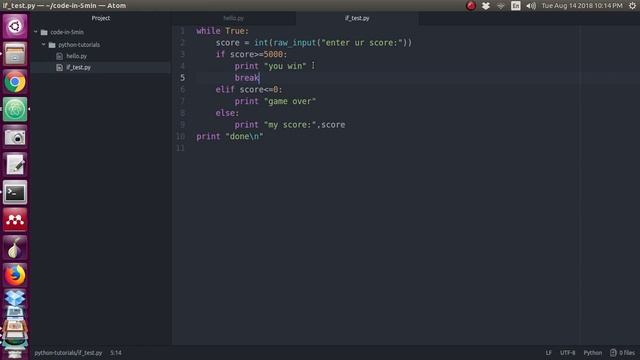Click the red recording indicator in top bar

point(471,6)
